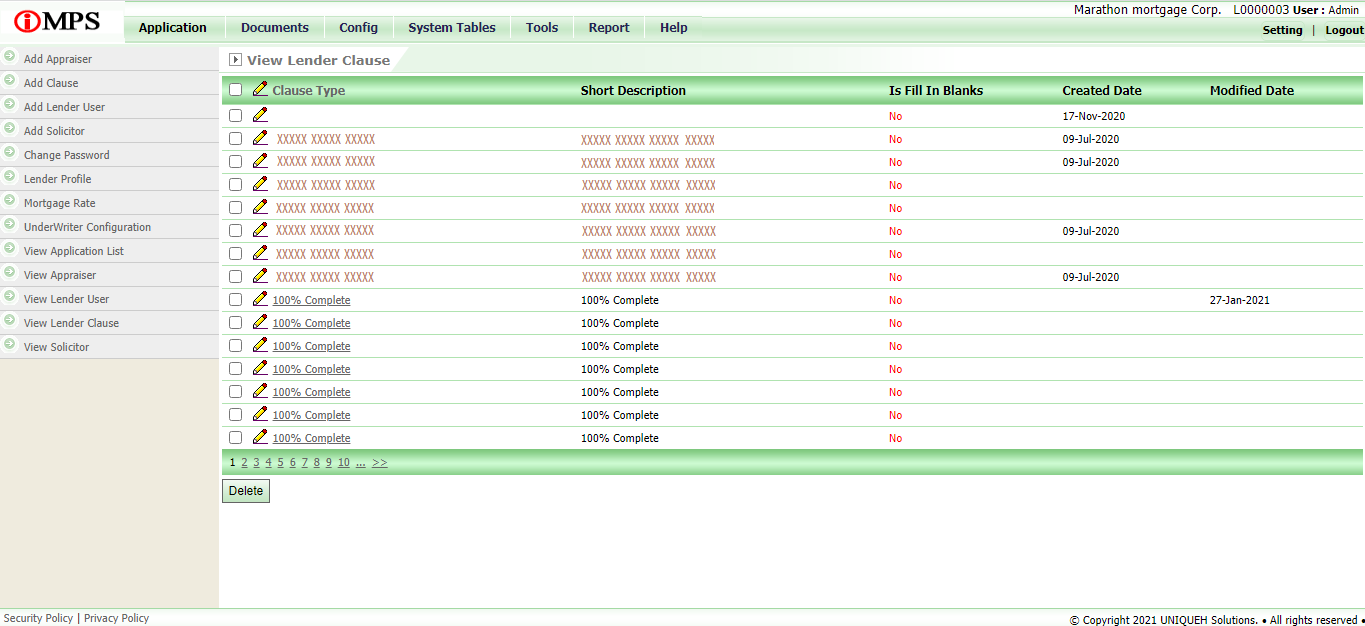This screenshot has width=1365, height=626.
Task: Click the Logout link
Action: tap(1344, 30)
